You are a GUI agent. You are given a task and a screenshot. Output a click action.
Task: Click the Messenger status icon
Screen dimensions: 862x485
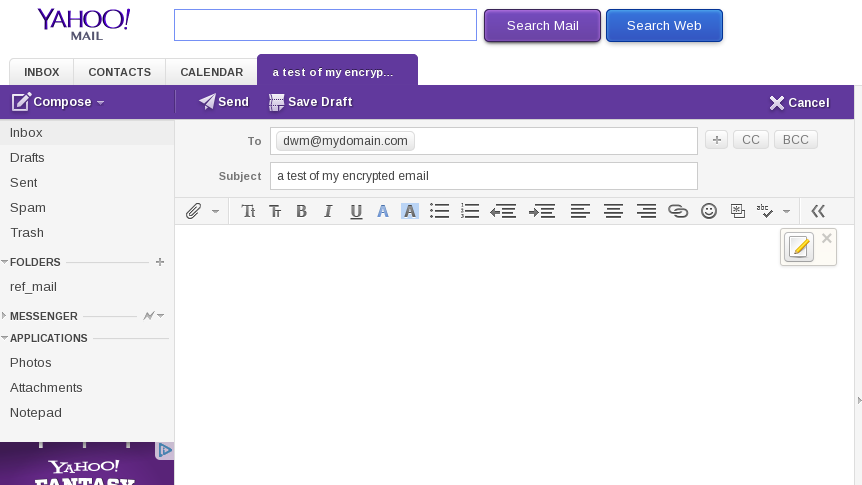[x=148, y=316]
